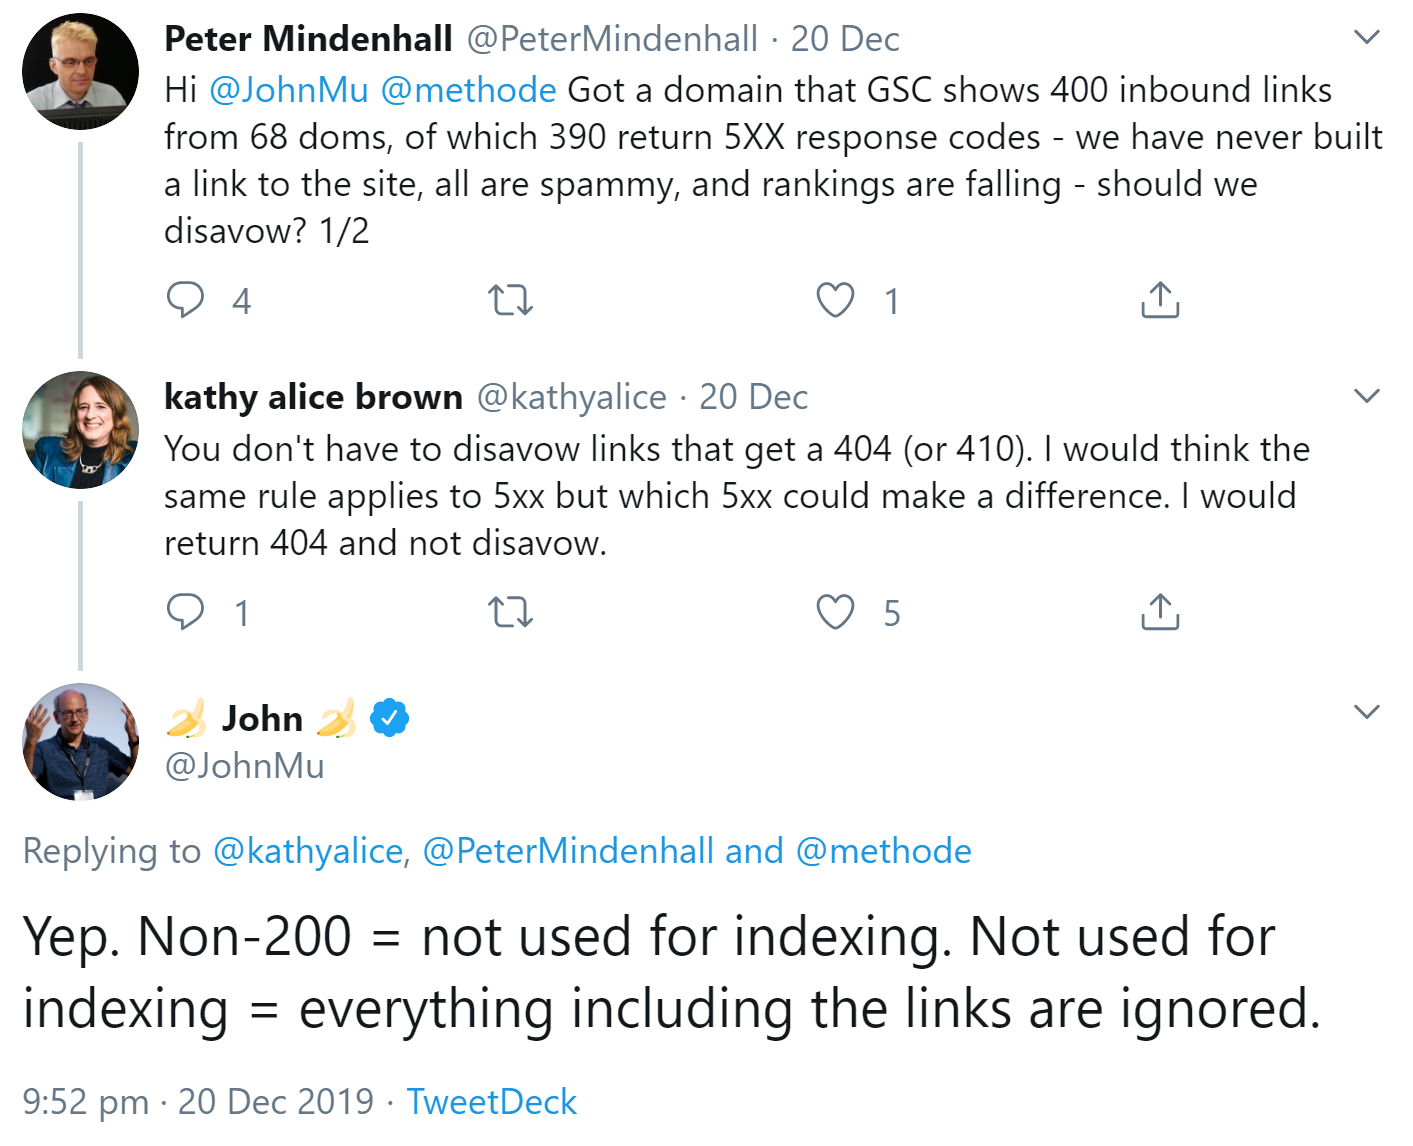Open the TweetDeck source link

tap(491, 1101)
